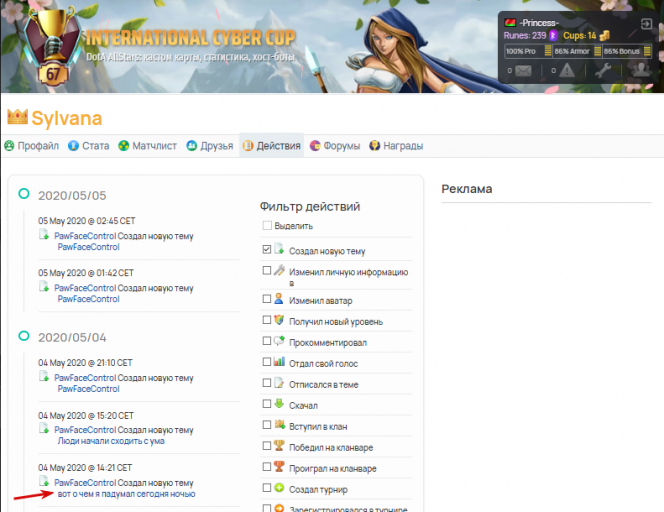Open the messages envelope icon
Image resolution: width=664 pixels, height=512 pixels.
pos(523,71)
